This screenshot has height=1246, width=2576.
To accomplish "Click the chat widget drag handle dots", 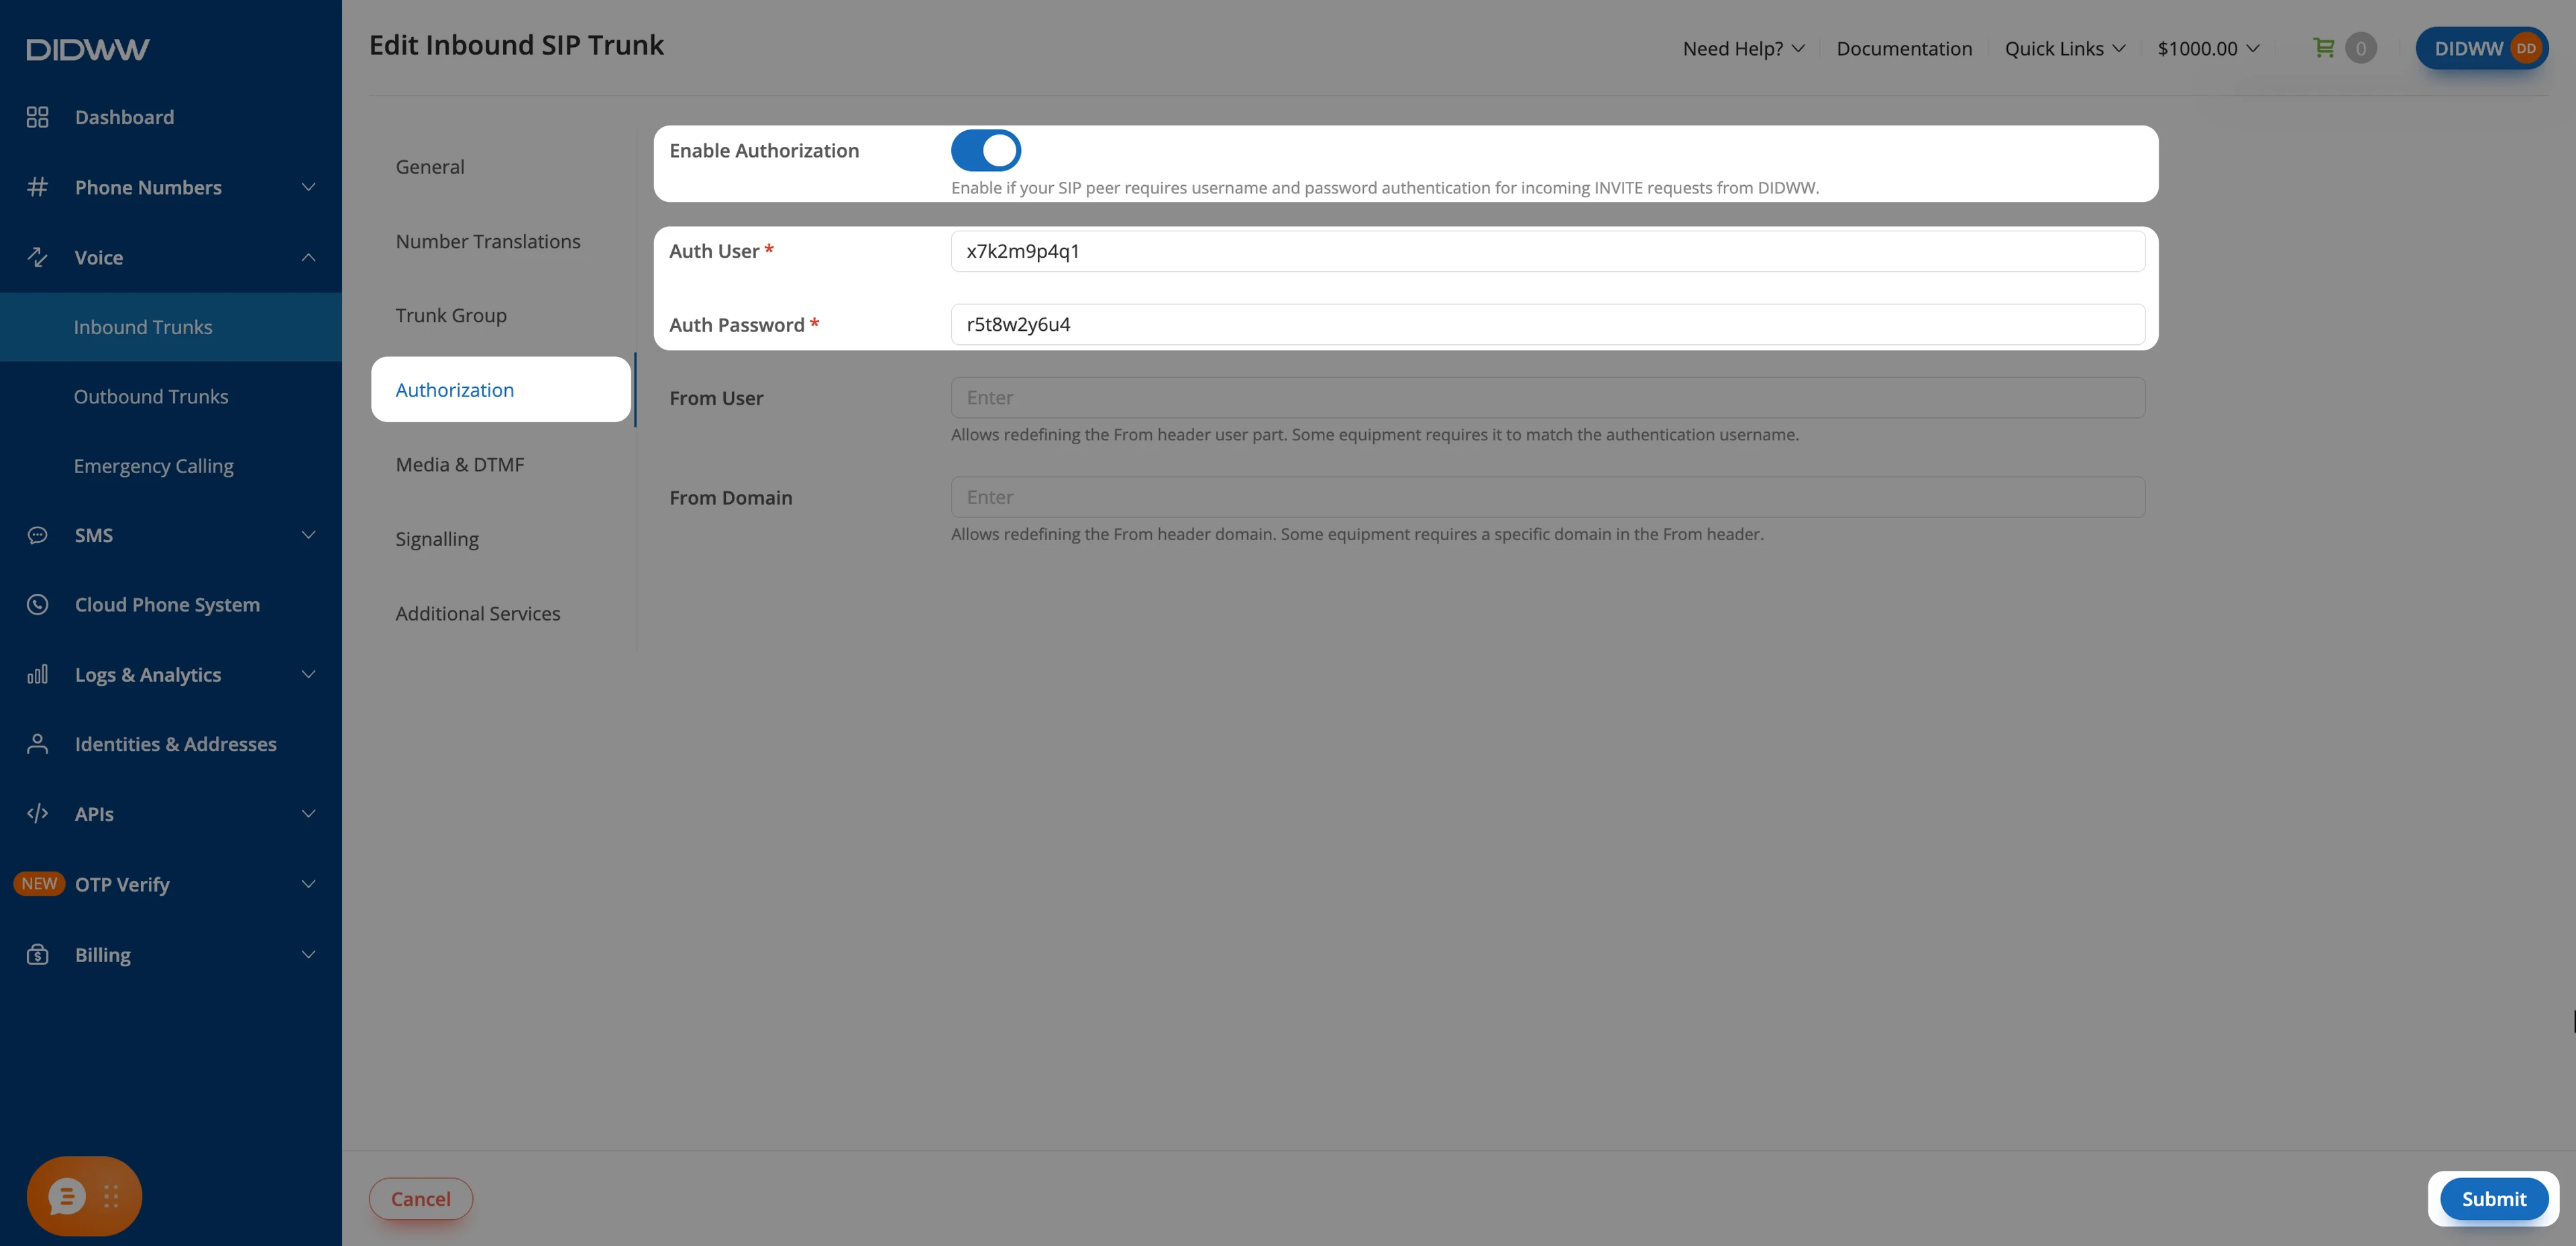I will pos(111,1196).
